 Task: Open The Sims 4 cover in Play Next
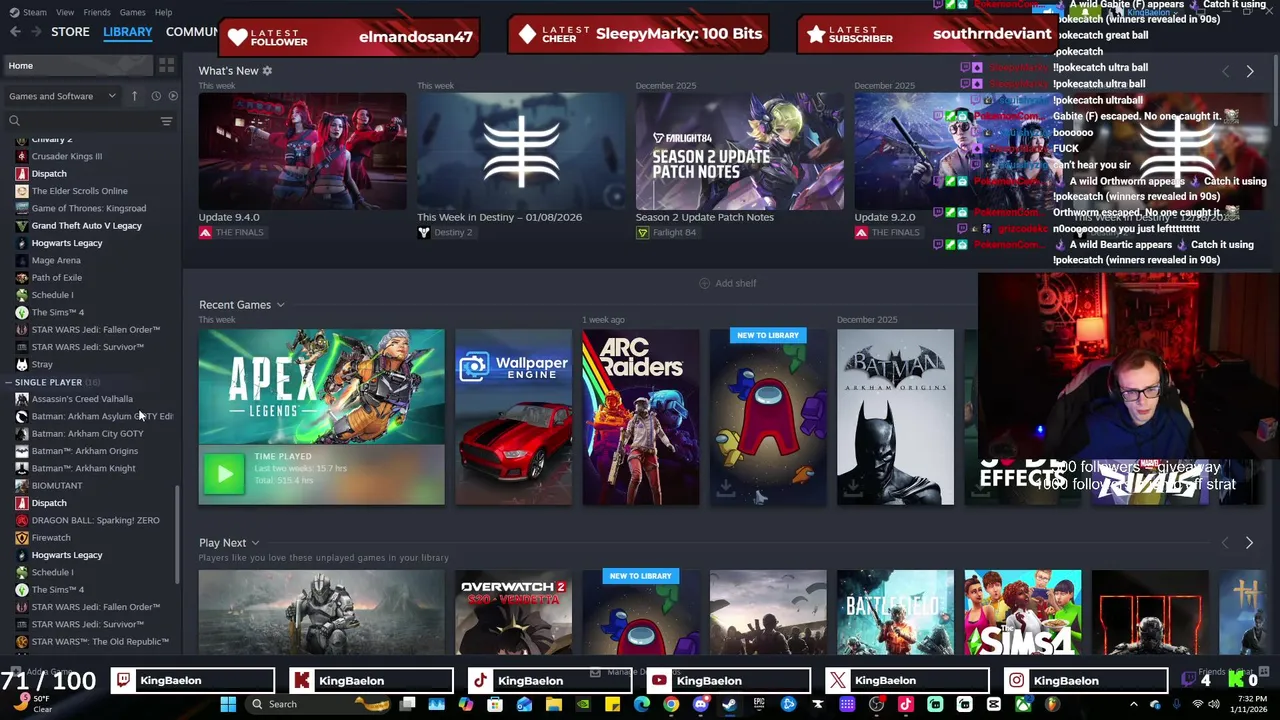(1023, 612)
